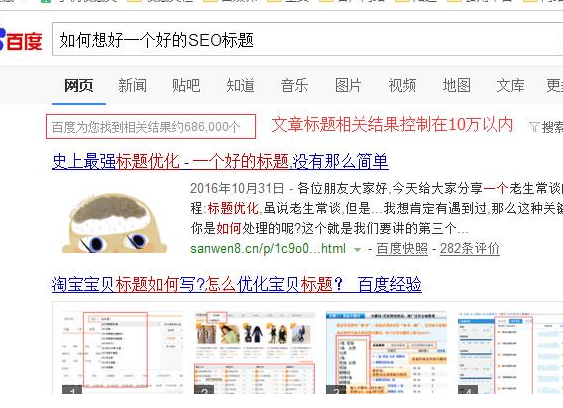This screenshot has width=563, height=408.
Task: Open the 百度快照 cached link
Action: click(402, 249)
